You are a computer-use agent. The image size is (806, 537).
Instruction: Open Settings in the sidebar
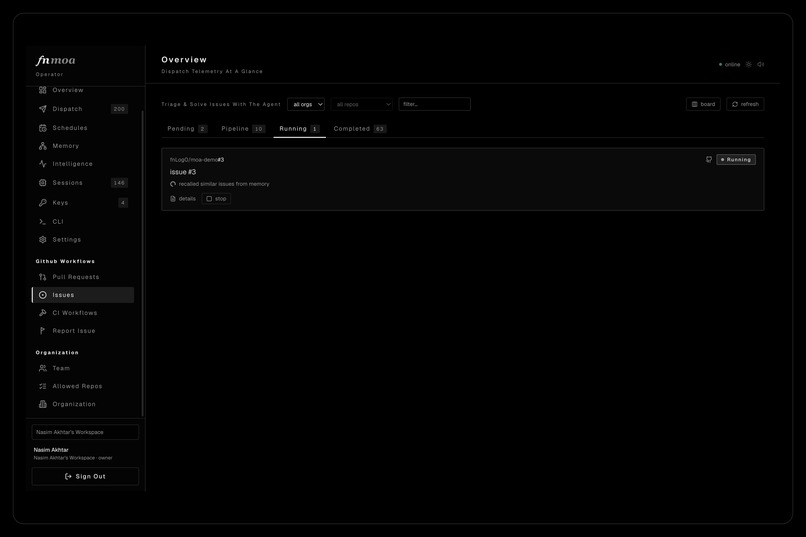click(x=82, y=239)
